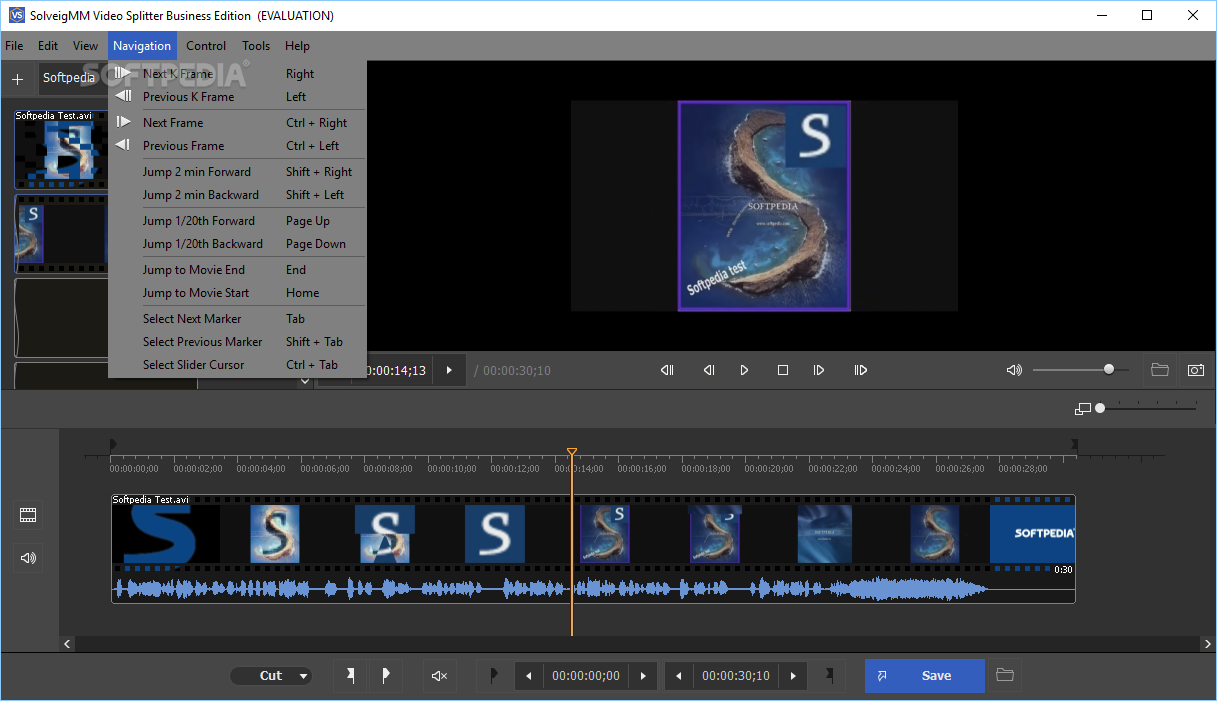Choose Next K Frame menu entry
Screen dimensions: 1217x701
coord(238,74)
